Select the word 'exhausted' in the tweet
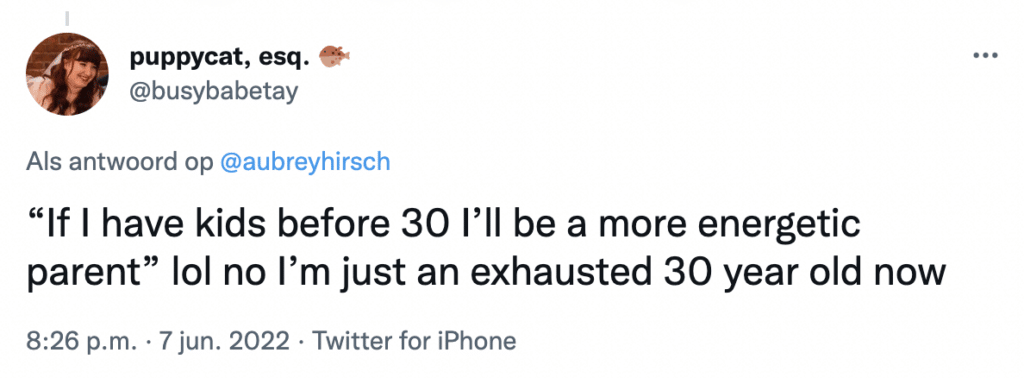1024x378 pixels. coord(564,272)
